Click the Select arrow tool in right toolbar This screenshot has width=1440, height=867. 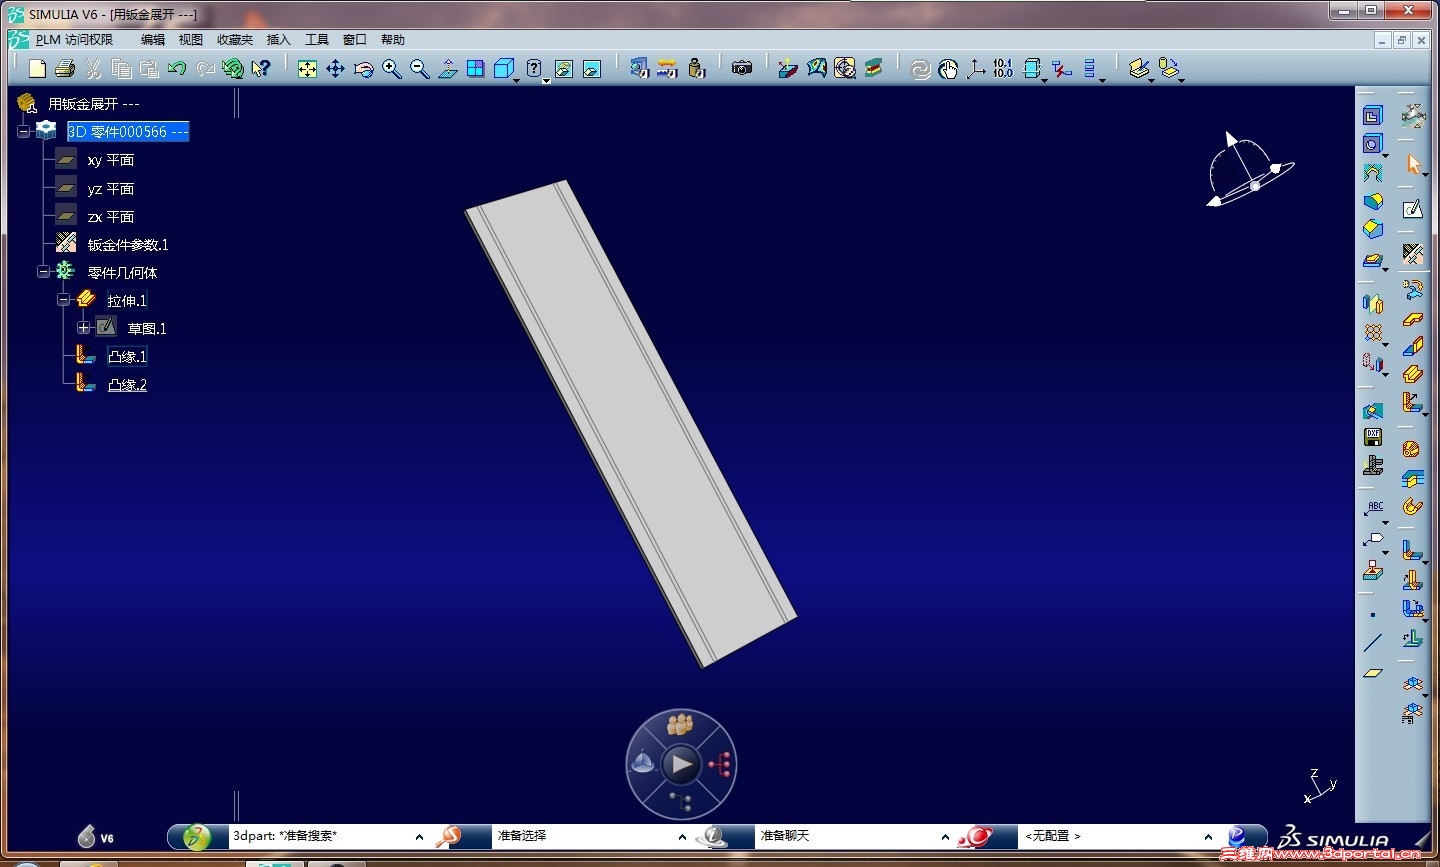pos(1413,163)
